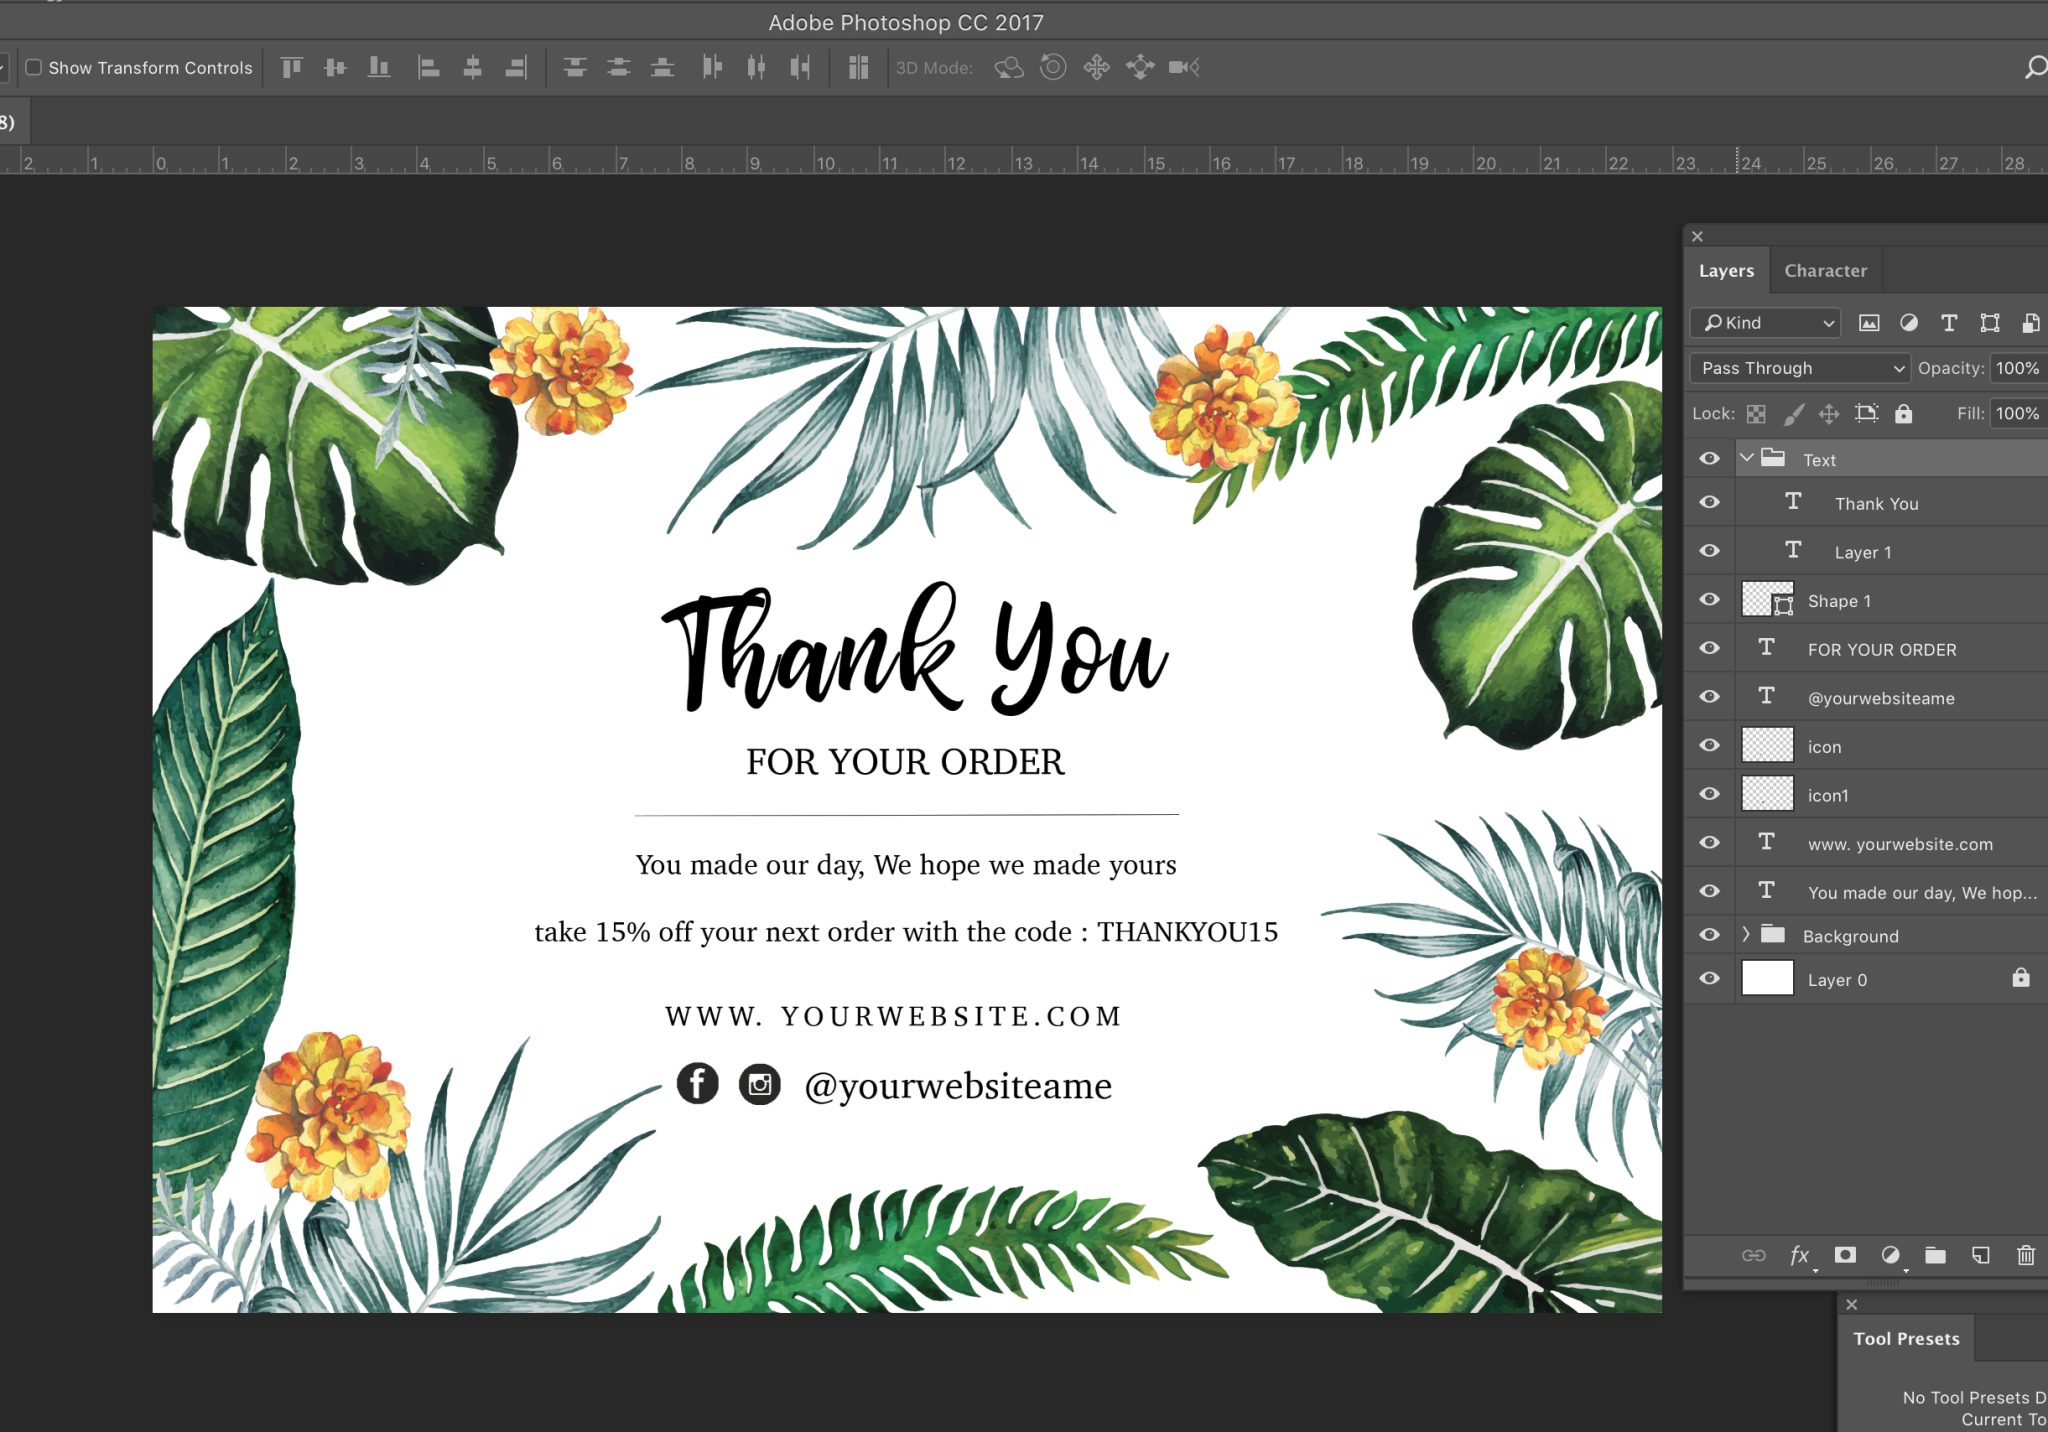Select the Layers tab
This screenshot has height=1432, width=2048.
[x=1727, y=270]
